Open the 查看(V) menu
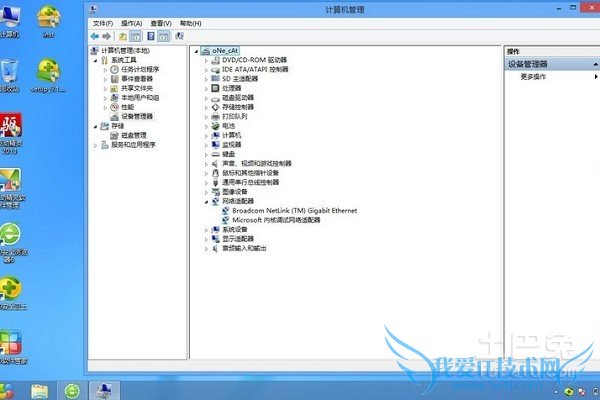Viewport: 600px width, 400px height. (x=161, y=23)
